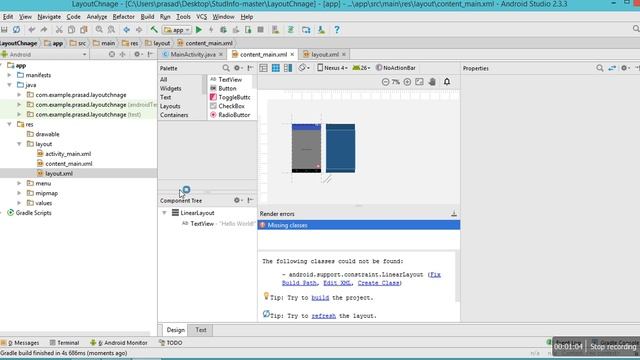Expand the mipmap folder
The height and width of the screenshot is (360, 640).
point(19,193)
